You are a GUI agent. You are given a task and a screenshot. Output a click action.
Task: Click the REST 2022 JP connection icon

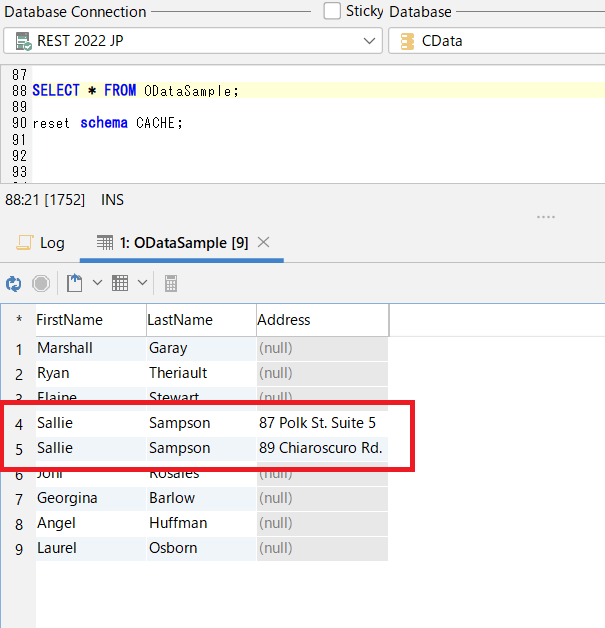tap(24, 41)
